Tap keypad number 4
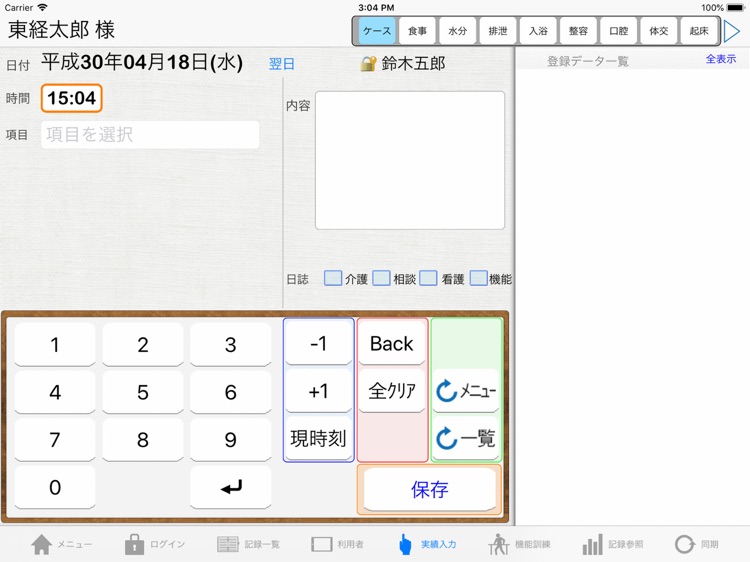 pos(55,392)
